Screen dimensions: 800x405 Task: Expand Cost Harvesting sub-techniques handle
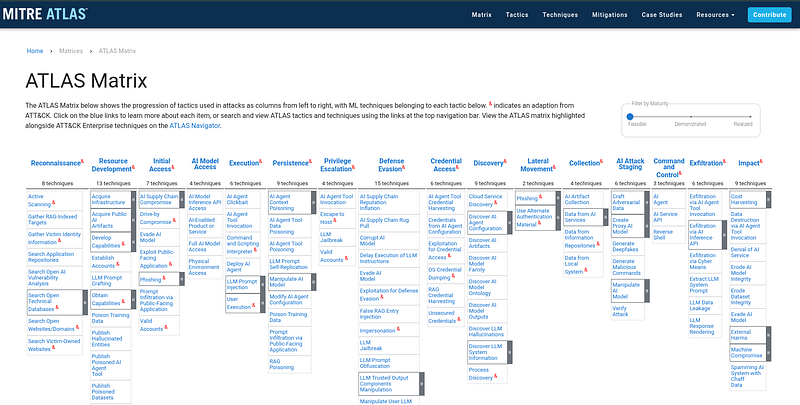pos(769,199)
